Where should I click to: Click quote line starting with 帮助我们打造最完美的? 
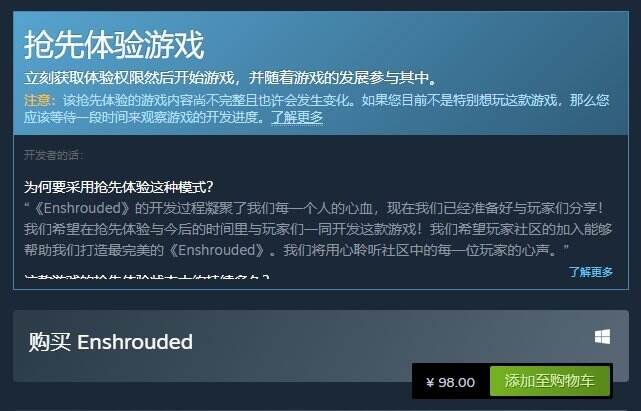(x=296, y=250)
